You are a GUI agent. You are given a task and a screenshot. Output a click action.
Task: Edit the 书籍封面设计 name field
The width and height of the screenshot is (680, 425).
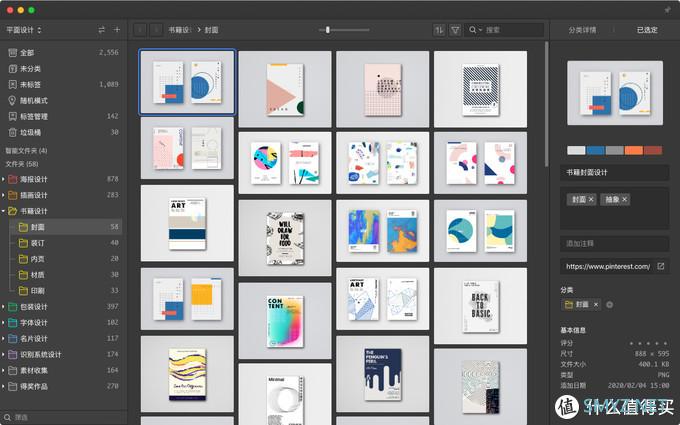click(x=615, y=173)
